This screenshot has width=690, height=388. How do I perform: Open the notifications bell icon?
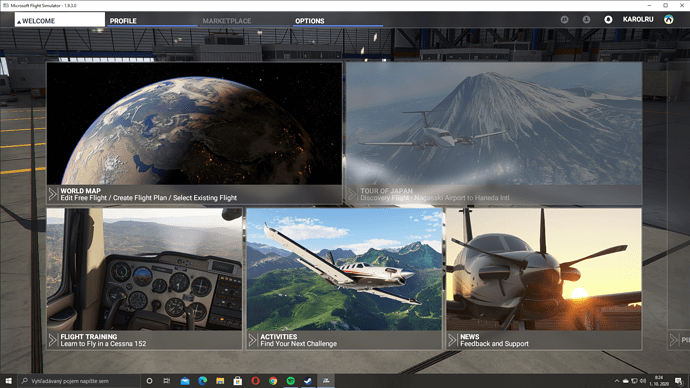[x=608, y=19]
